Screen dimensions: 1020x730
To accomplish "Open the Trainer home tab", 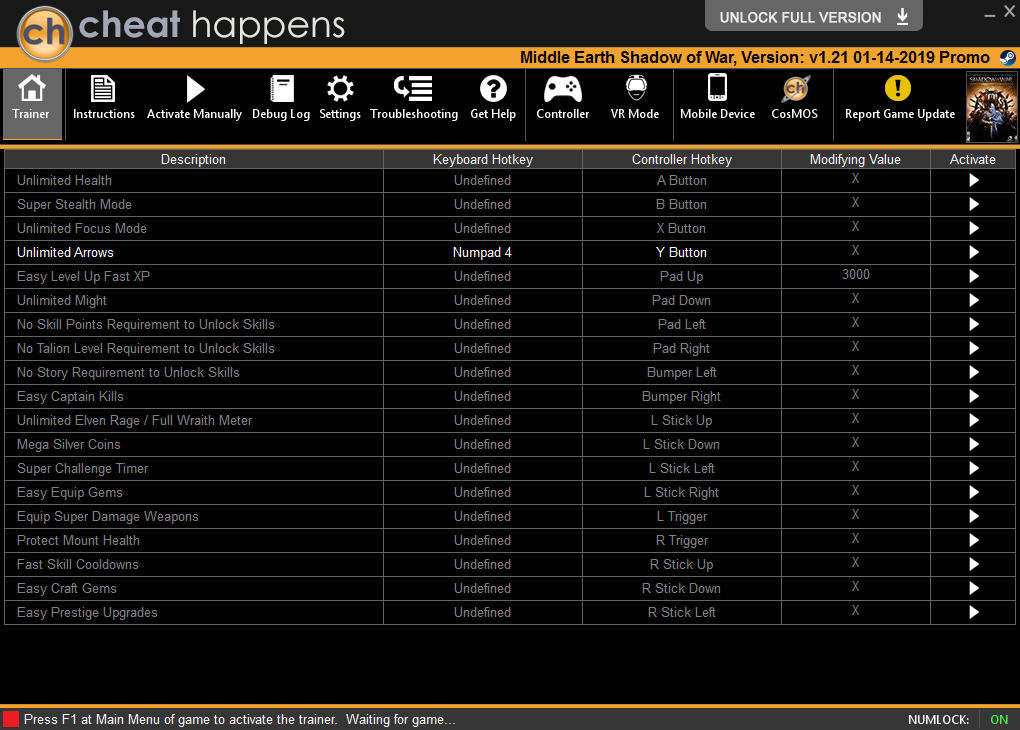I will 32,103.
